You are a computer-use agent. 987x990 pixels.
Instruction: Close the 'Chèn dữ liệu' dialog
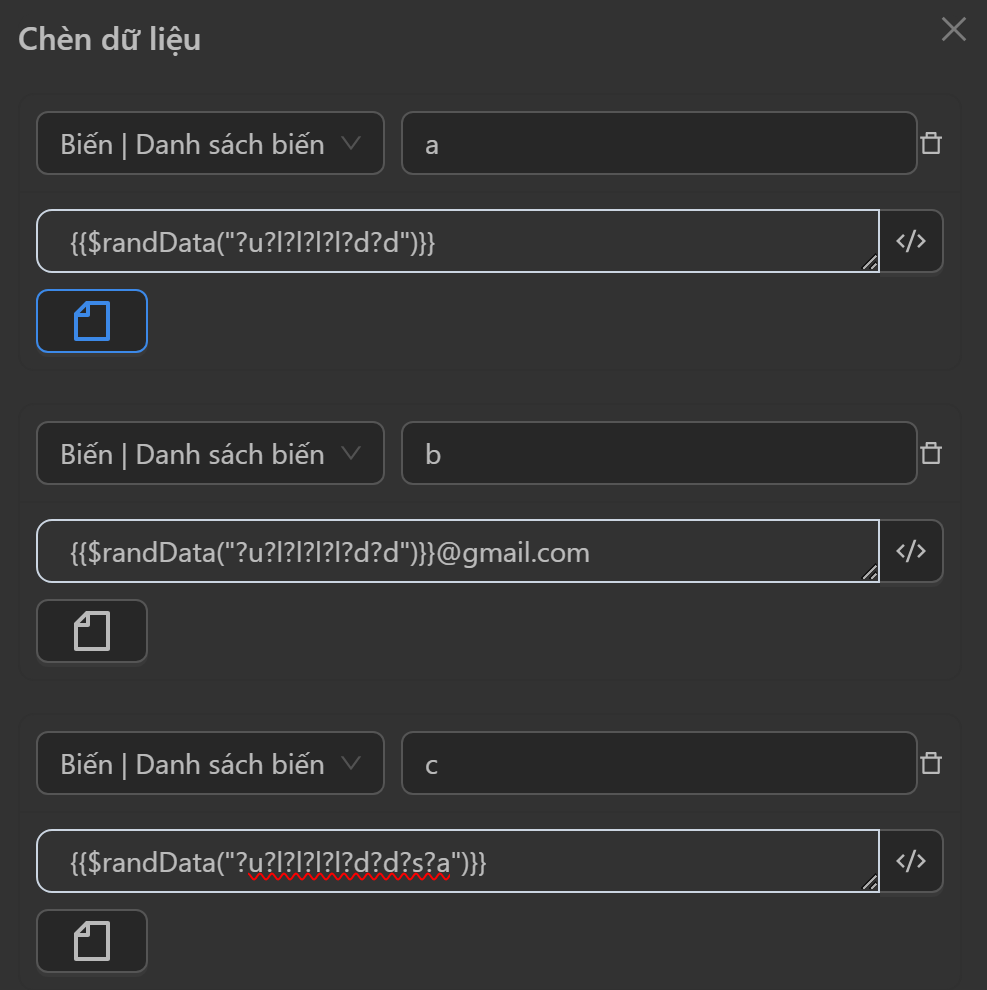coord(954,30)
